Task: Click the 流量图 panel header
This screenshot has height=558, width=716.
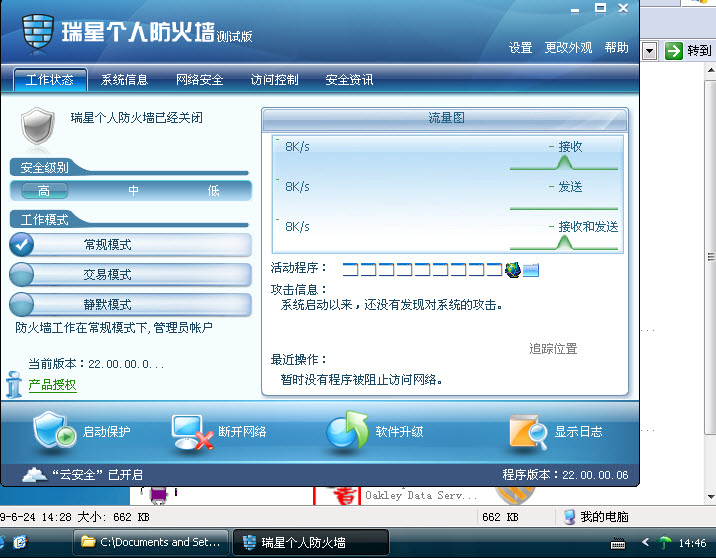Action: 445,119
